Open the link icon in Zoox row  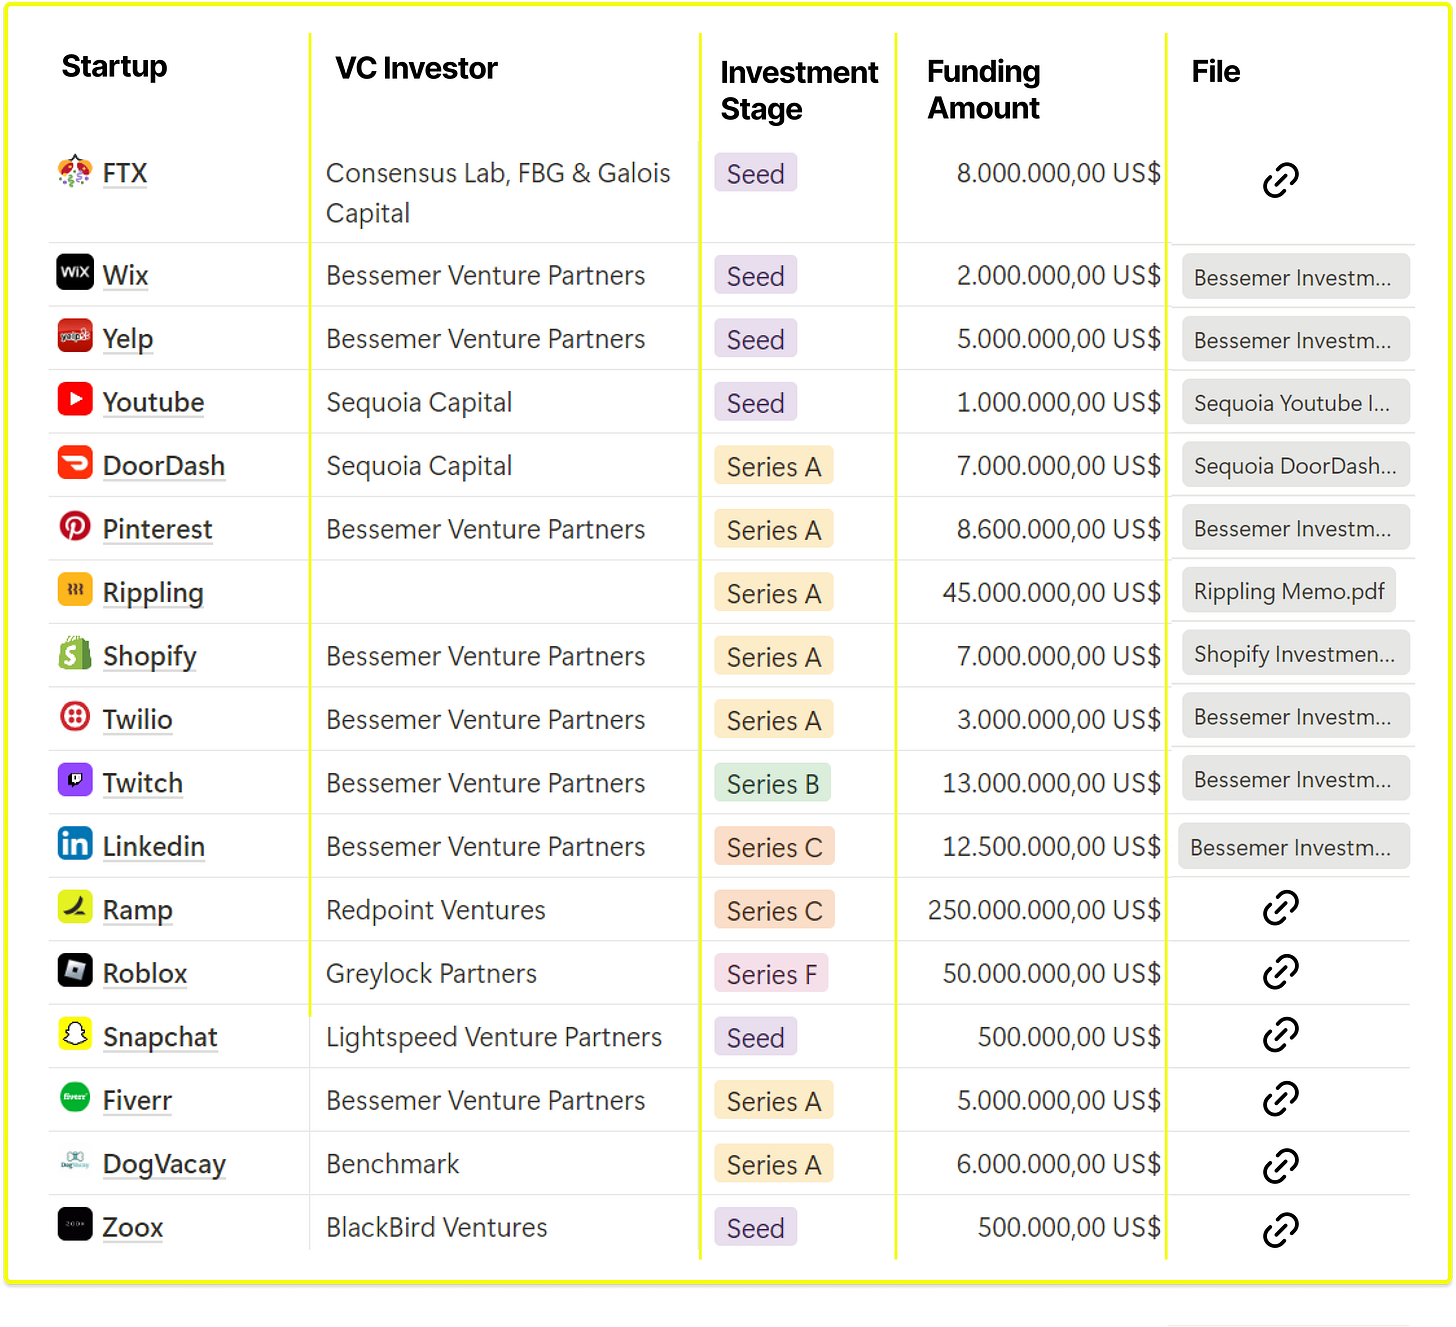click(1280, 1229)
